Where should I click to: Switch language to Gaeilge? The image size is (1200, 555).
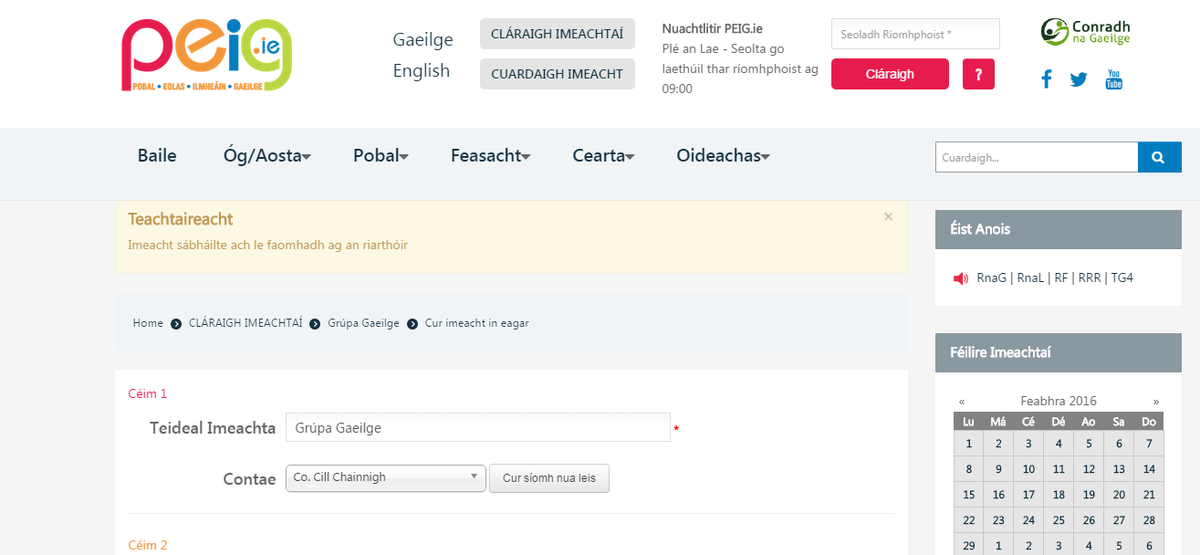pos(423,40)
